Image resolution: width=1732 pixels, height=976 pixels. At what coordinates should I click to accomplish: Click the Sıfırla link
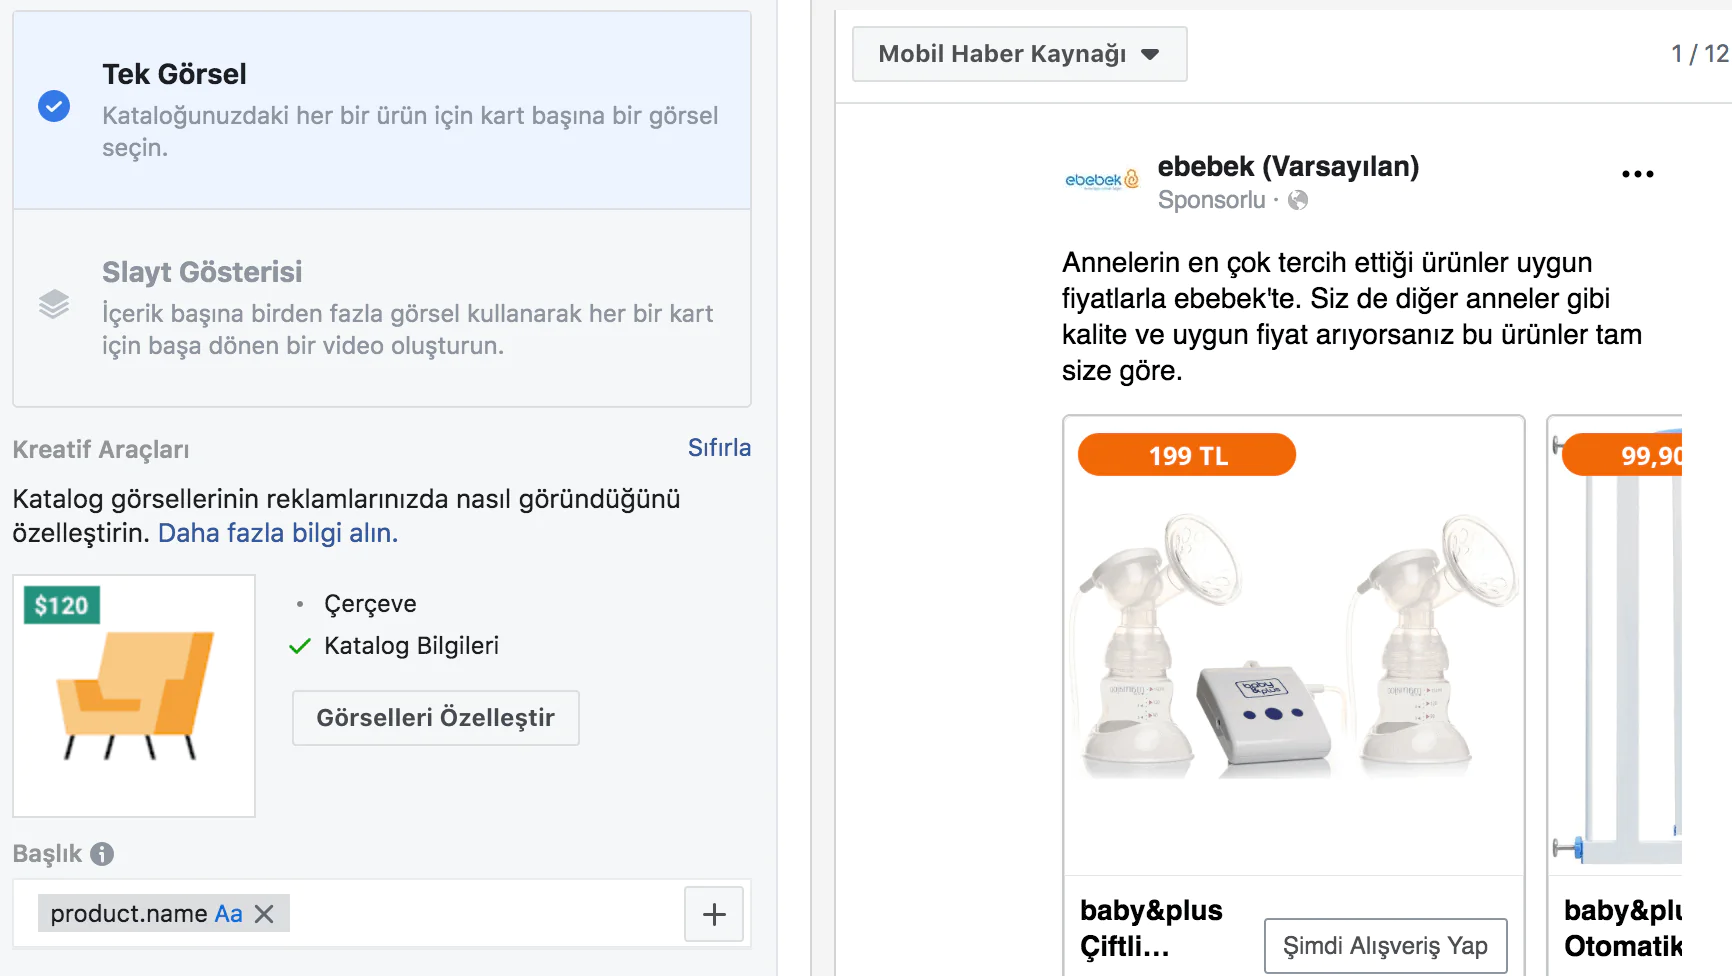[x=718, y=448]
